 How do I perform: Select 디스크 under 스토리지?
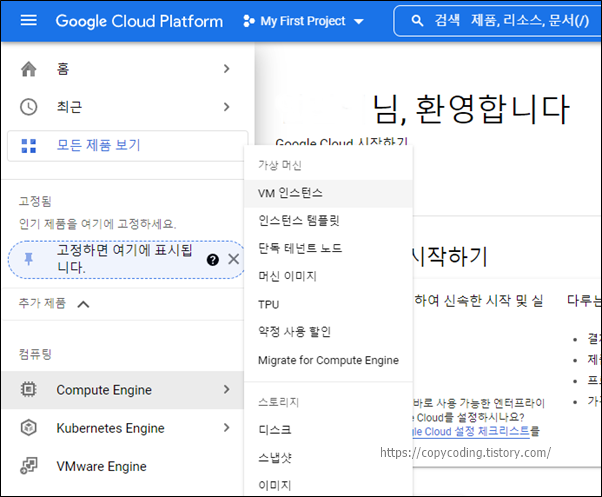328,430
